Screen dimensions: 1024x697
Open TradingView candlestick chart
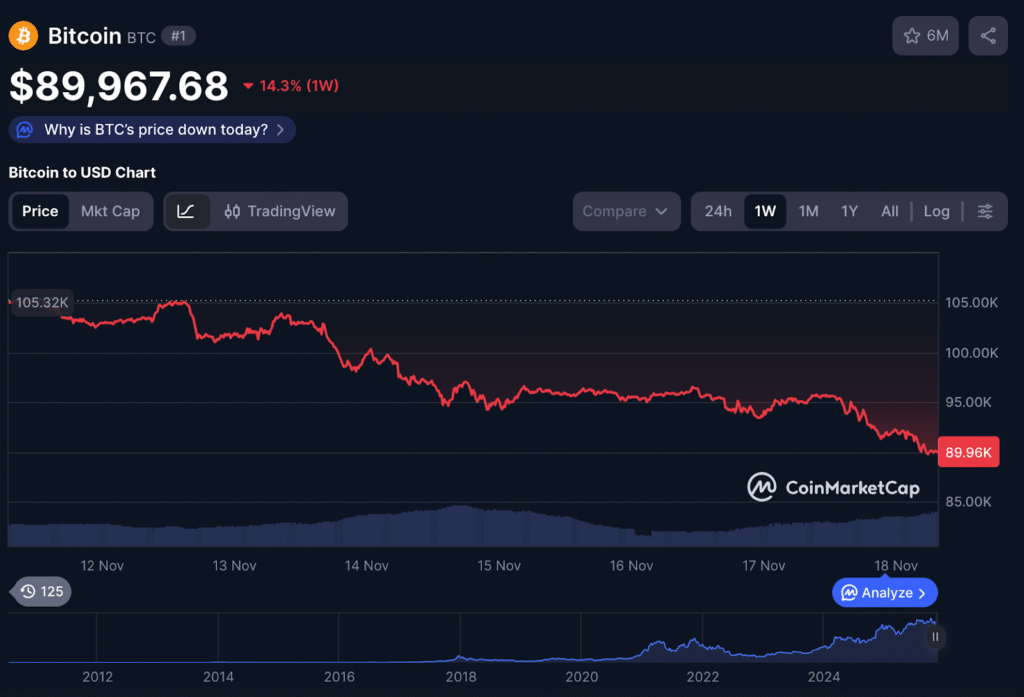click(281, 211)
